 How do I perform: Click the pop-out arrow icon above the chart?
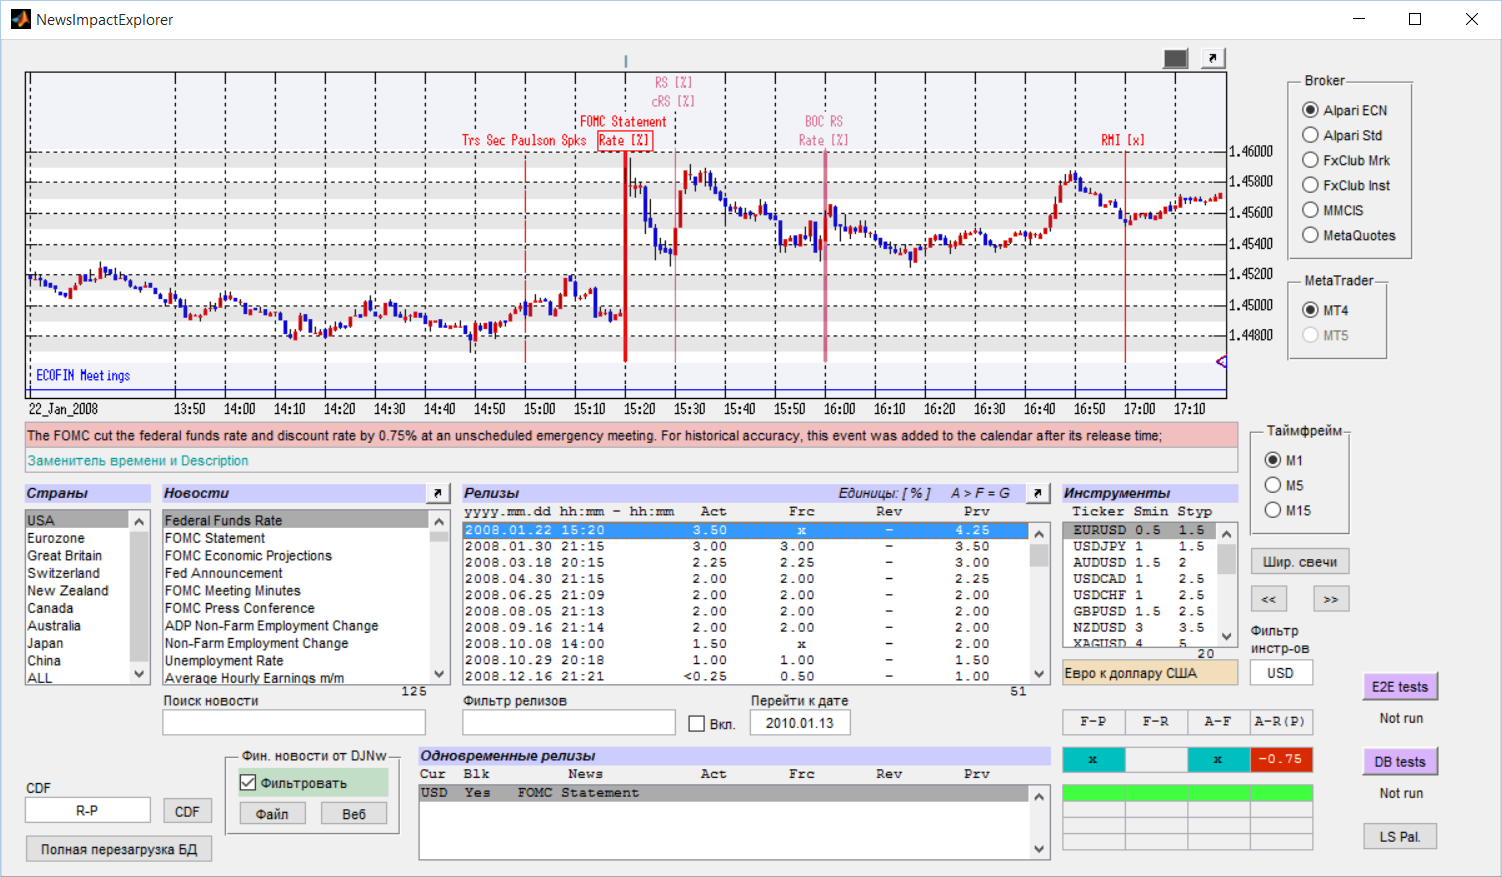[1212, 59]
